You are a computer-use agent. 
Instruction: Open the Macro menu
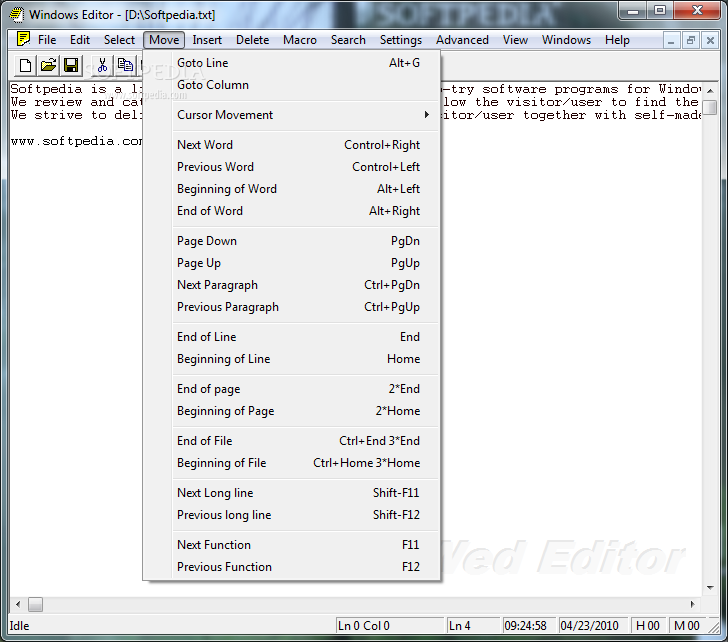(x=300, y=40)
